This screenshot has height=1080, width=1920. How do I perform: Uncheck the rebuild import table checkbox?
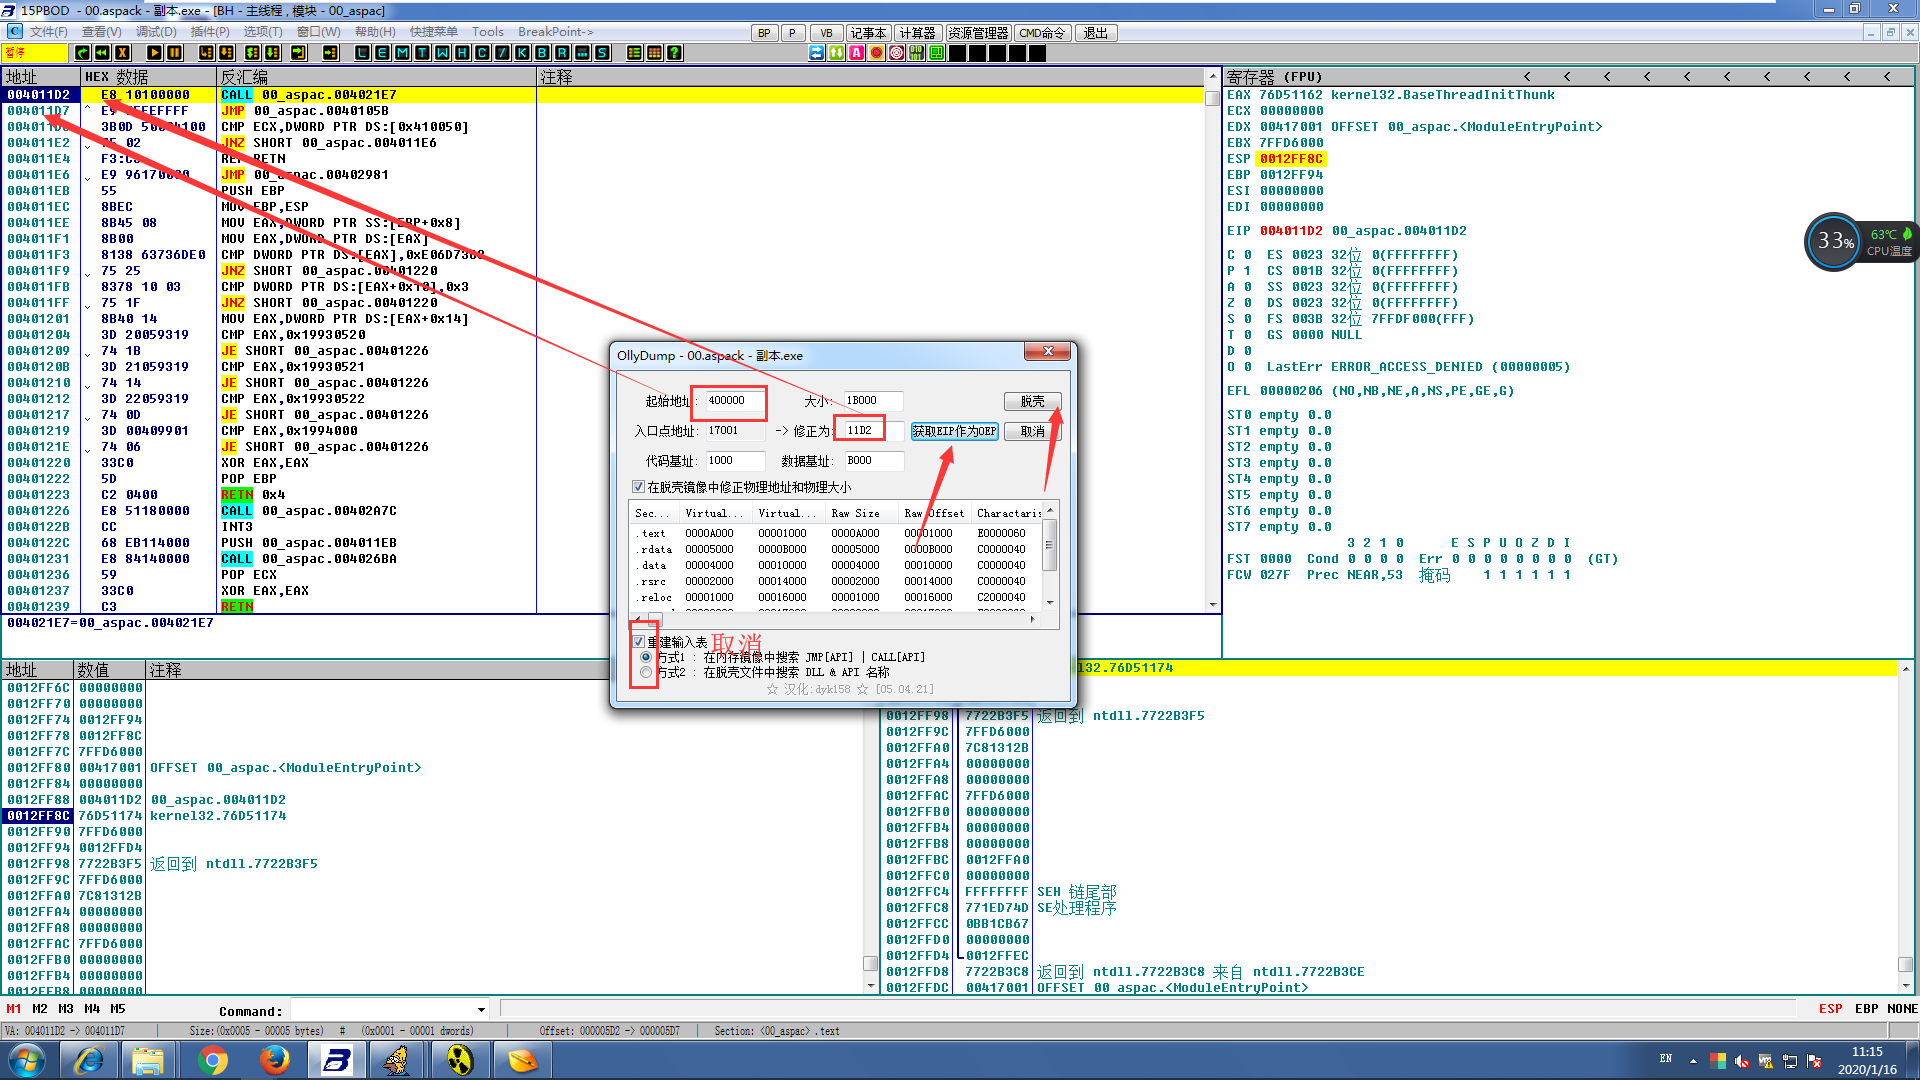click(x=639, y=642)
